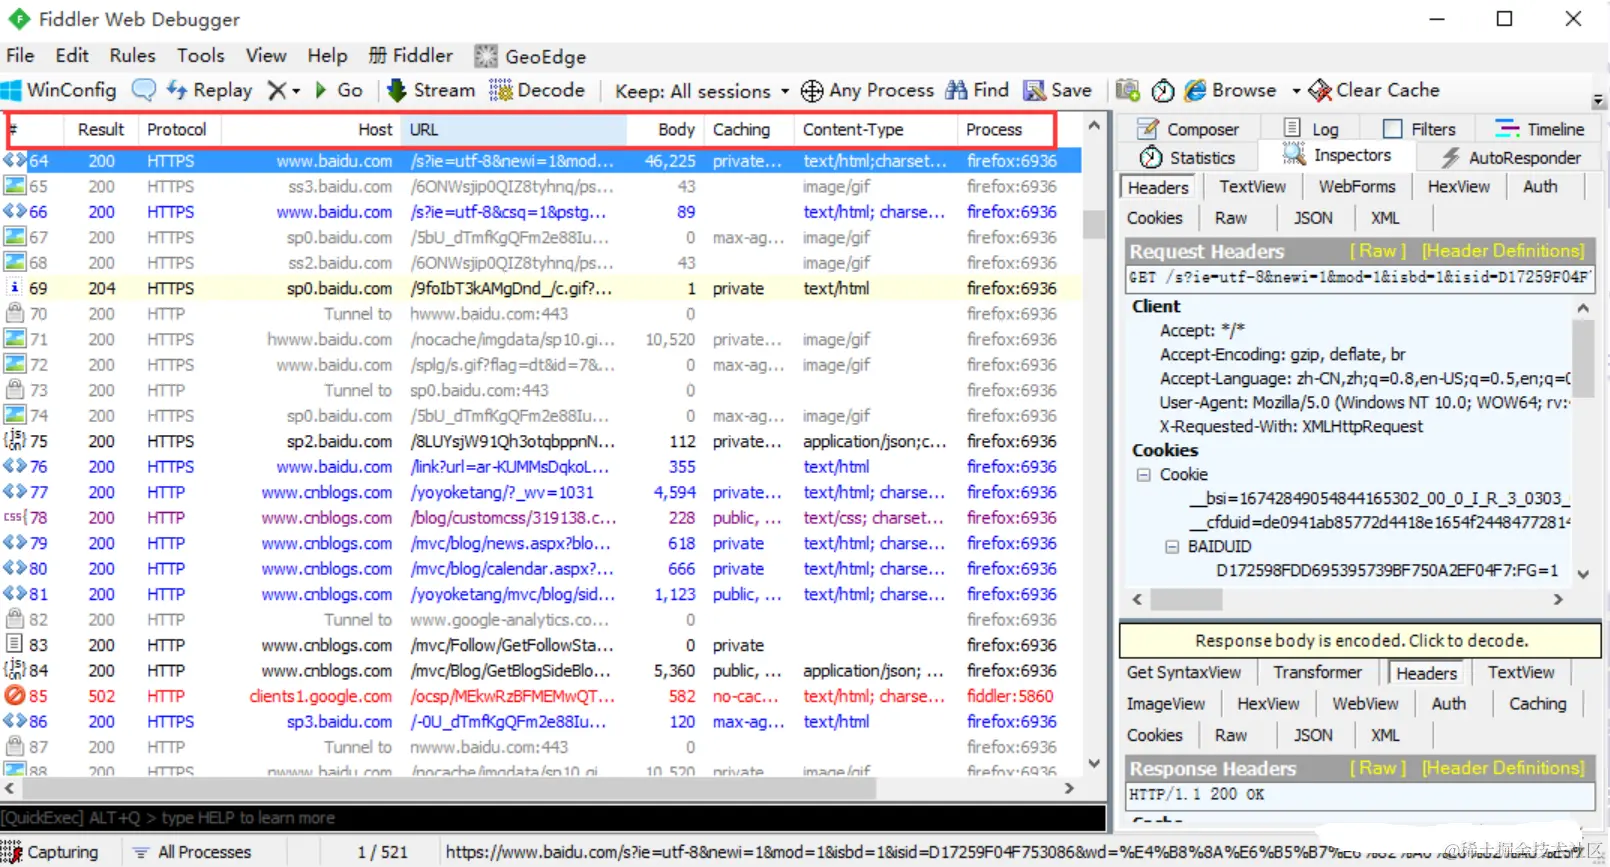Collapse the Cookie tree node
The height and width of the screenshot is (867, 1610).
click(x=1143, y=475)
